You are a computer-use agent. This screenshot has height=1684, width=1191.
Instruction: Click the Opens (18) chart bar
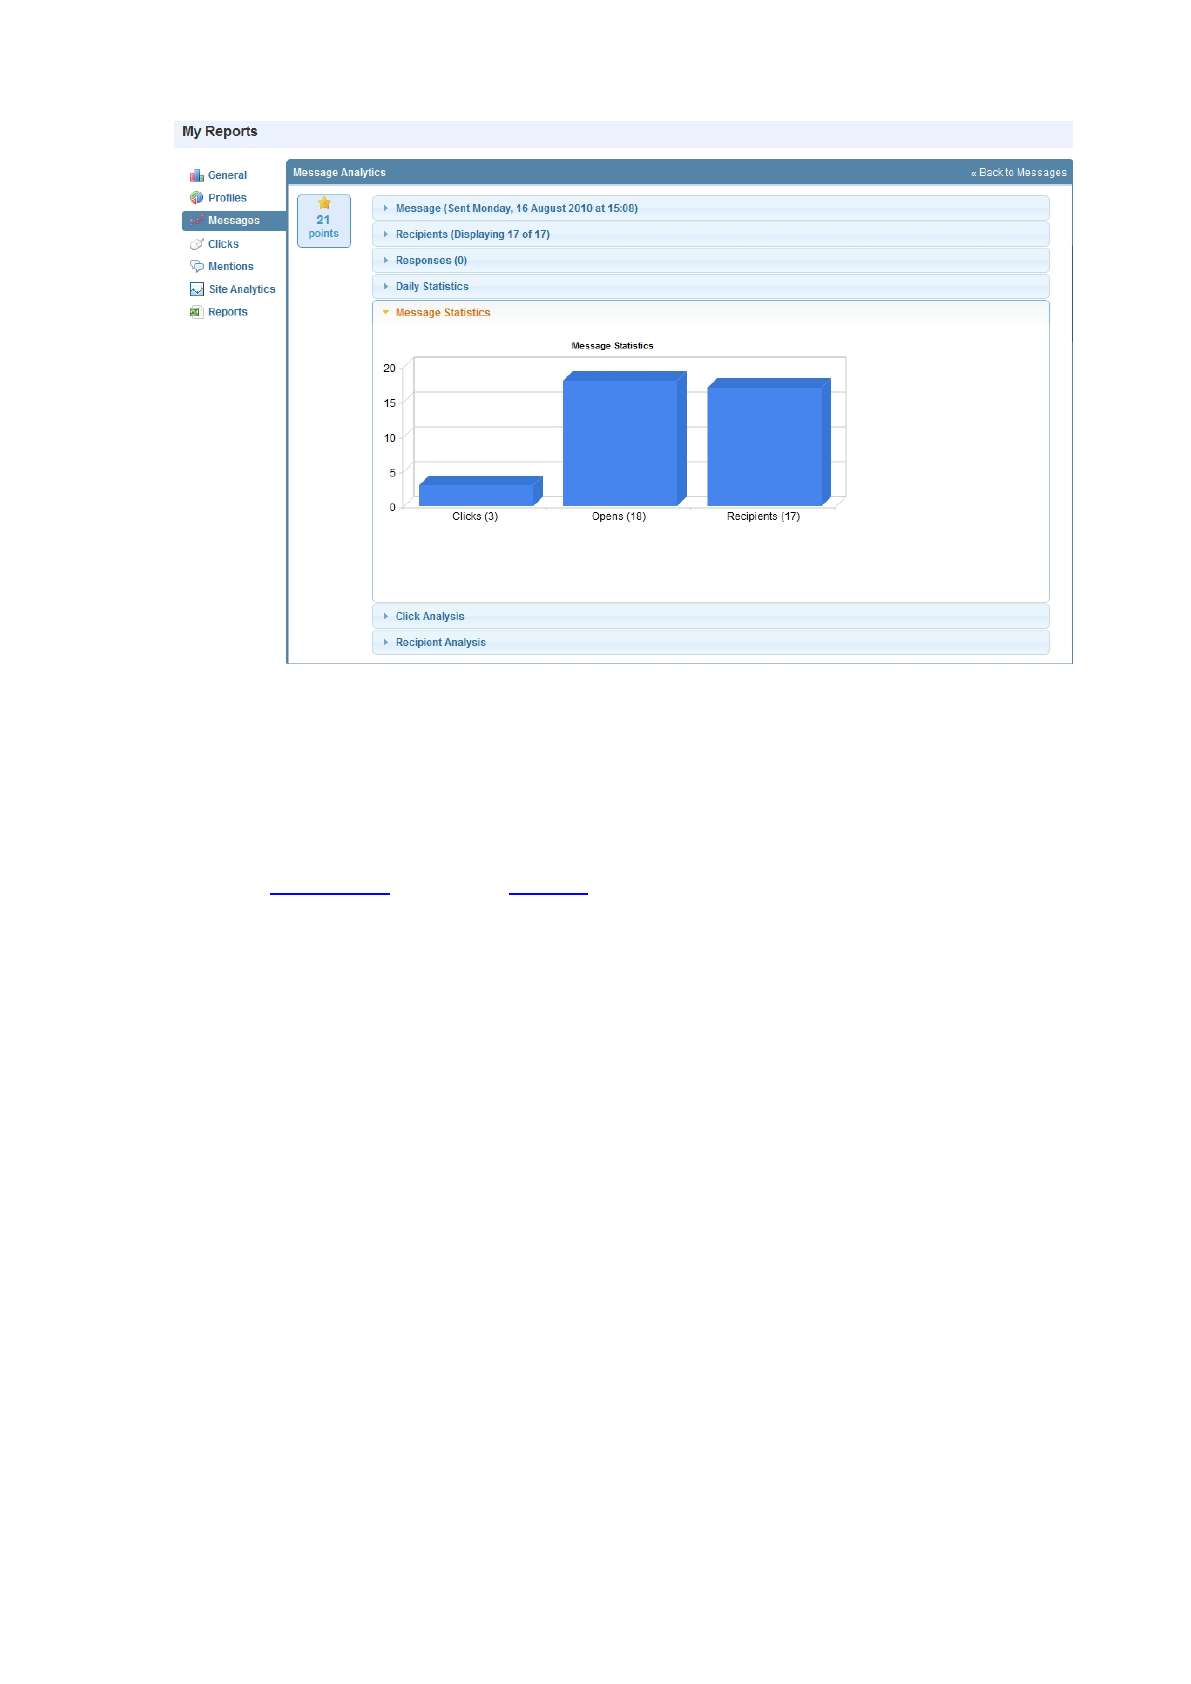[624, 438]
